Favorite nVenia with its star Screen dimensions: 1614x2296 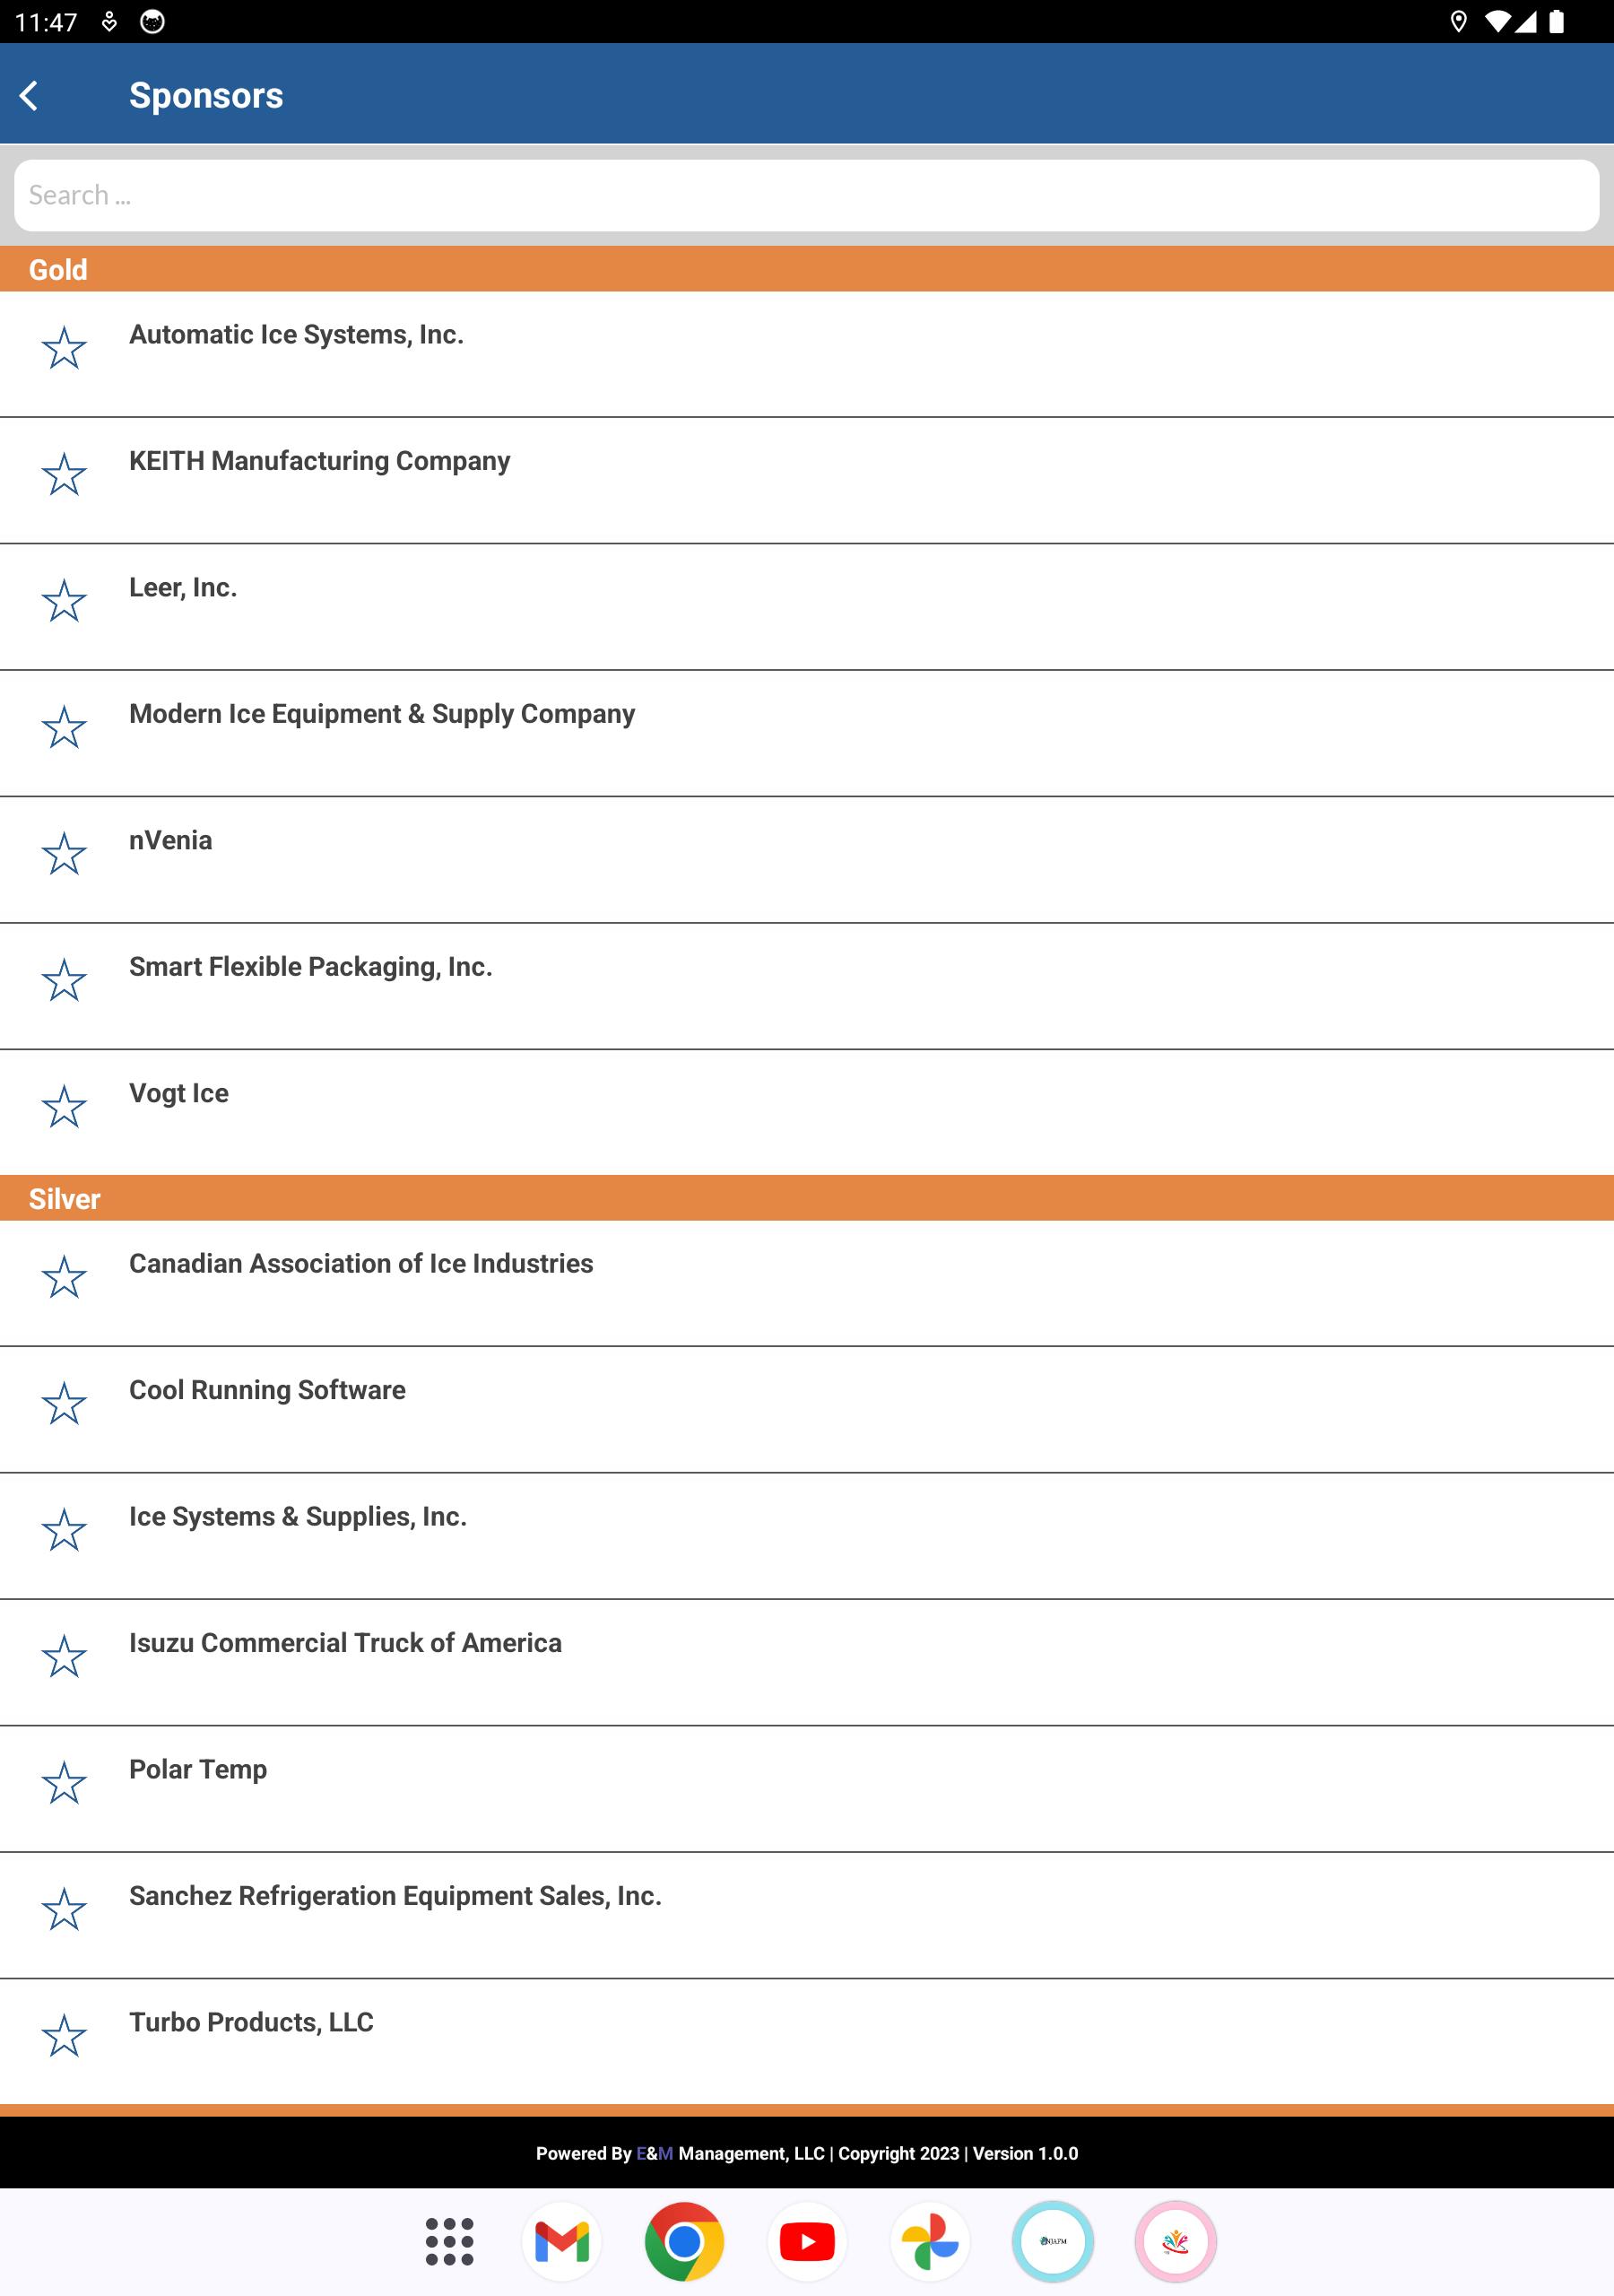64,854
